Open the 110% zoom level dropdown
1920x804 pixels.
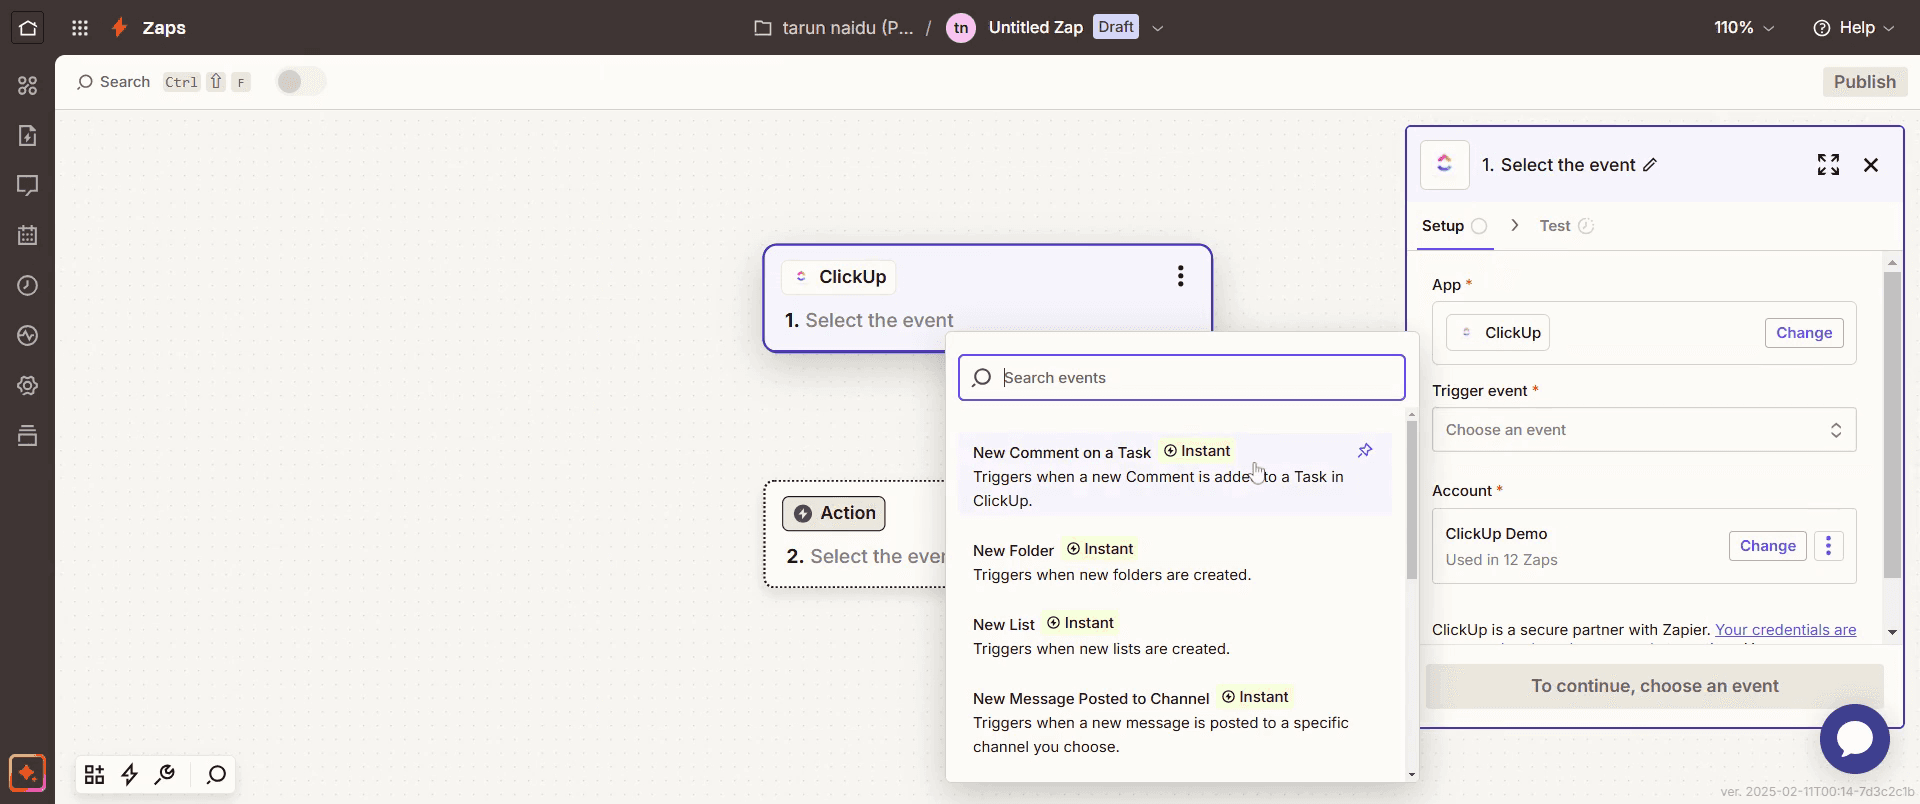click(1744, 28)
